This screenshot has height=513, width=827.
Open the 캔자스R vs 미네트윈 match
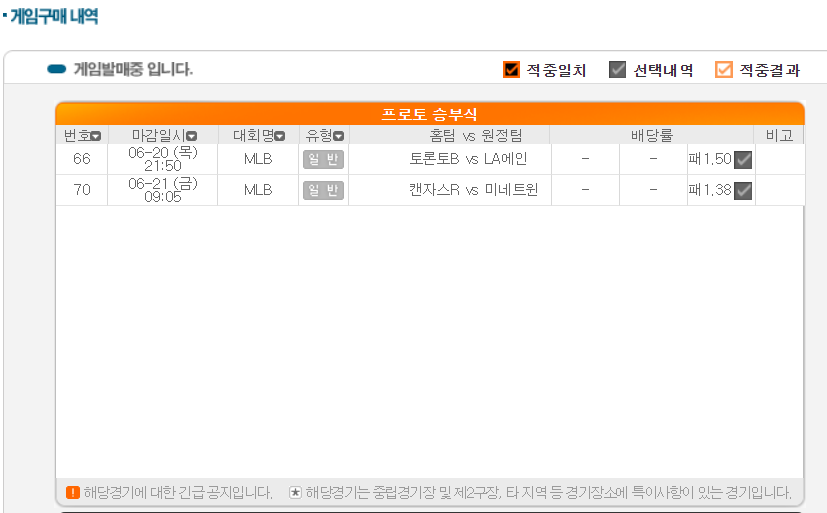[x=473, y=191]
